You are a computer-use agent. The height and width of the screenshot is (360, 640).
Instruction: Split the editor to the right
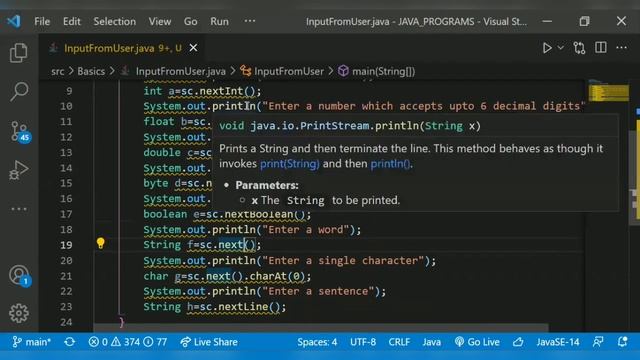coord(600,48)
